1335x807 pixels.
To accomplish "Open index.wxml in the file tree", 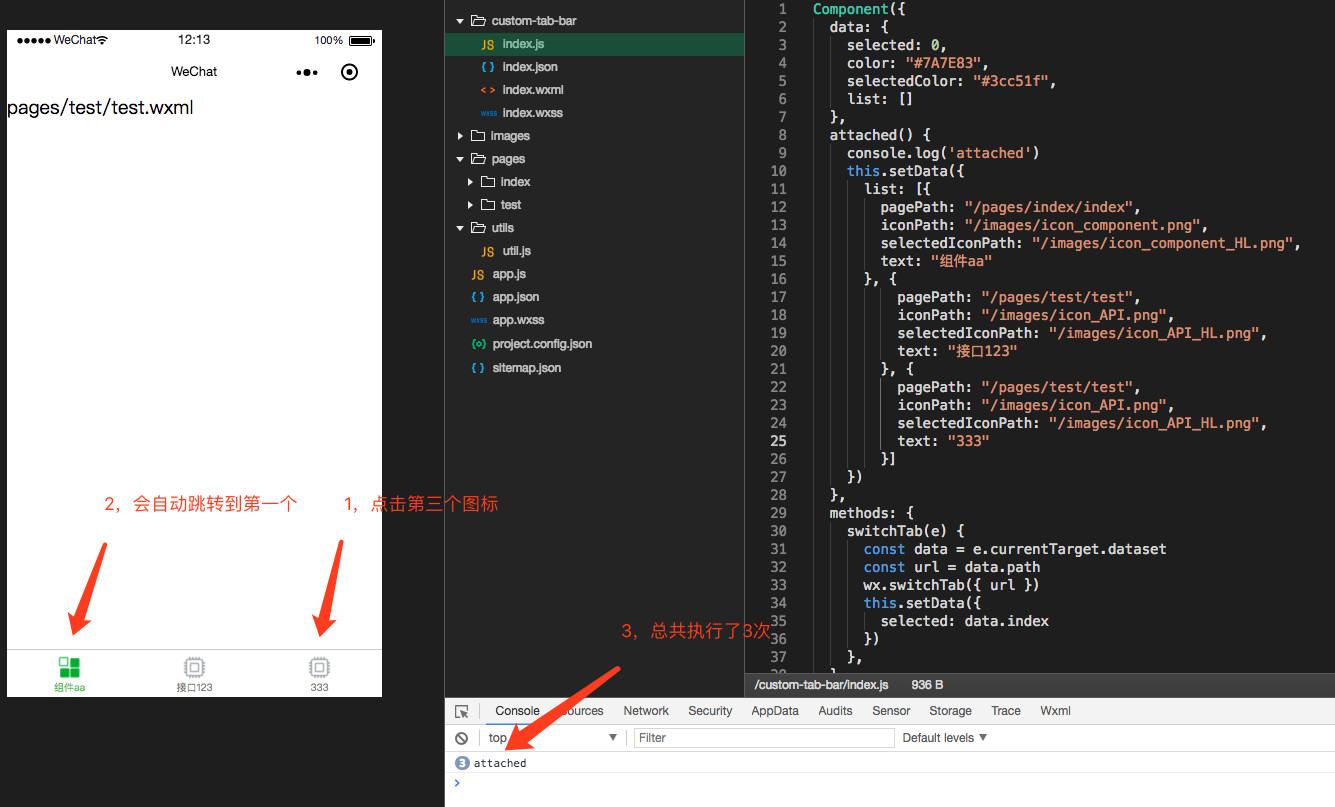I will [533, 90].
